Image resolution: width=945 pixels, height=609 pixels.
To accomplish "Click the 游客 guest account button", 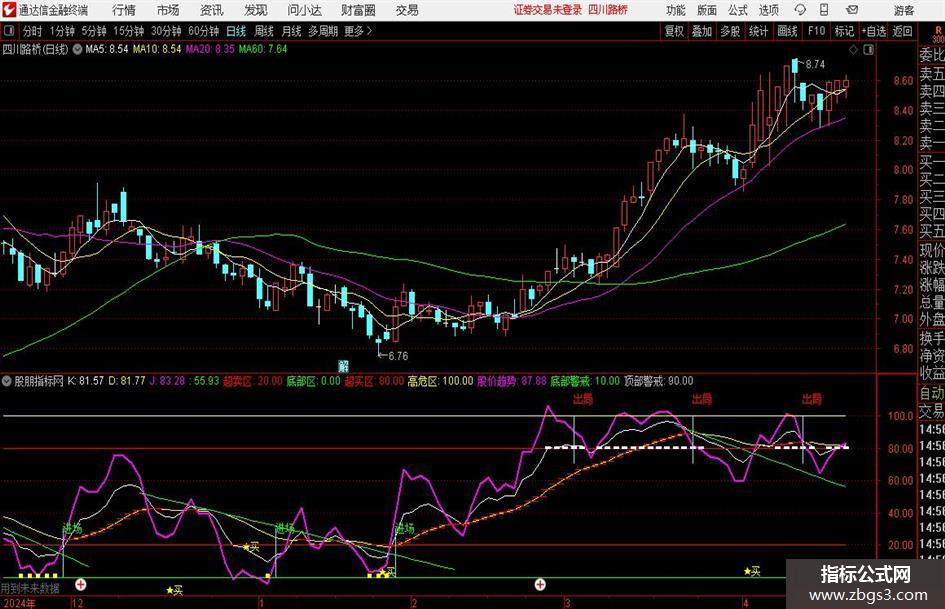I will (903, 10).
